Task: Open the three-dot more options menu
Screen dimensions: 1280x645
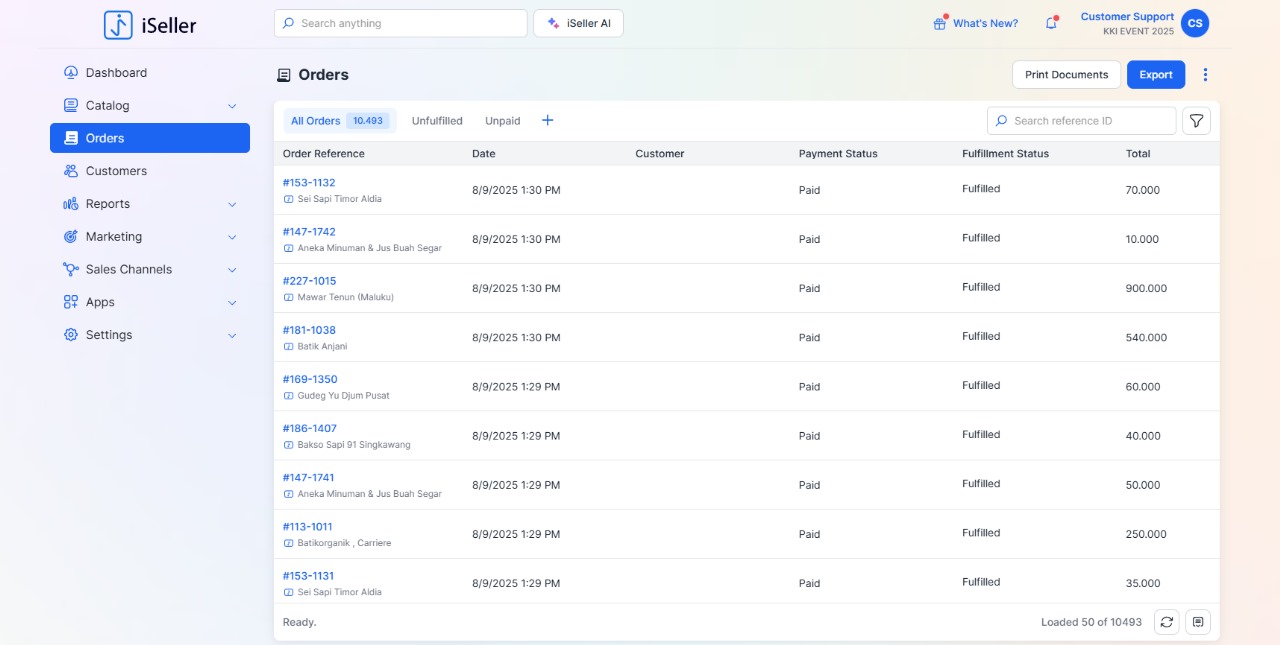Action: (1205, 75)
